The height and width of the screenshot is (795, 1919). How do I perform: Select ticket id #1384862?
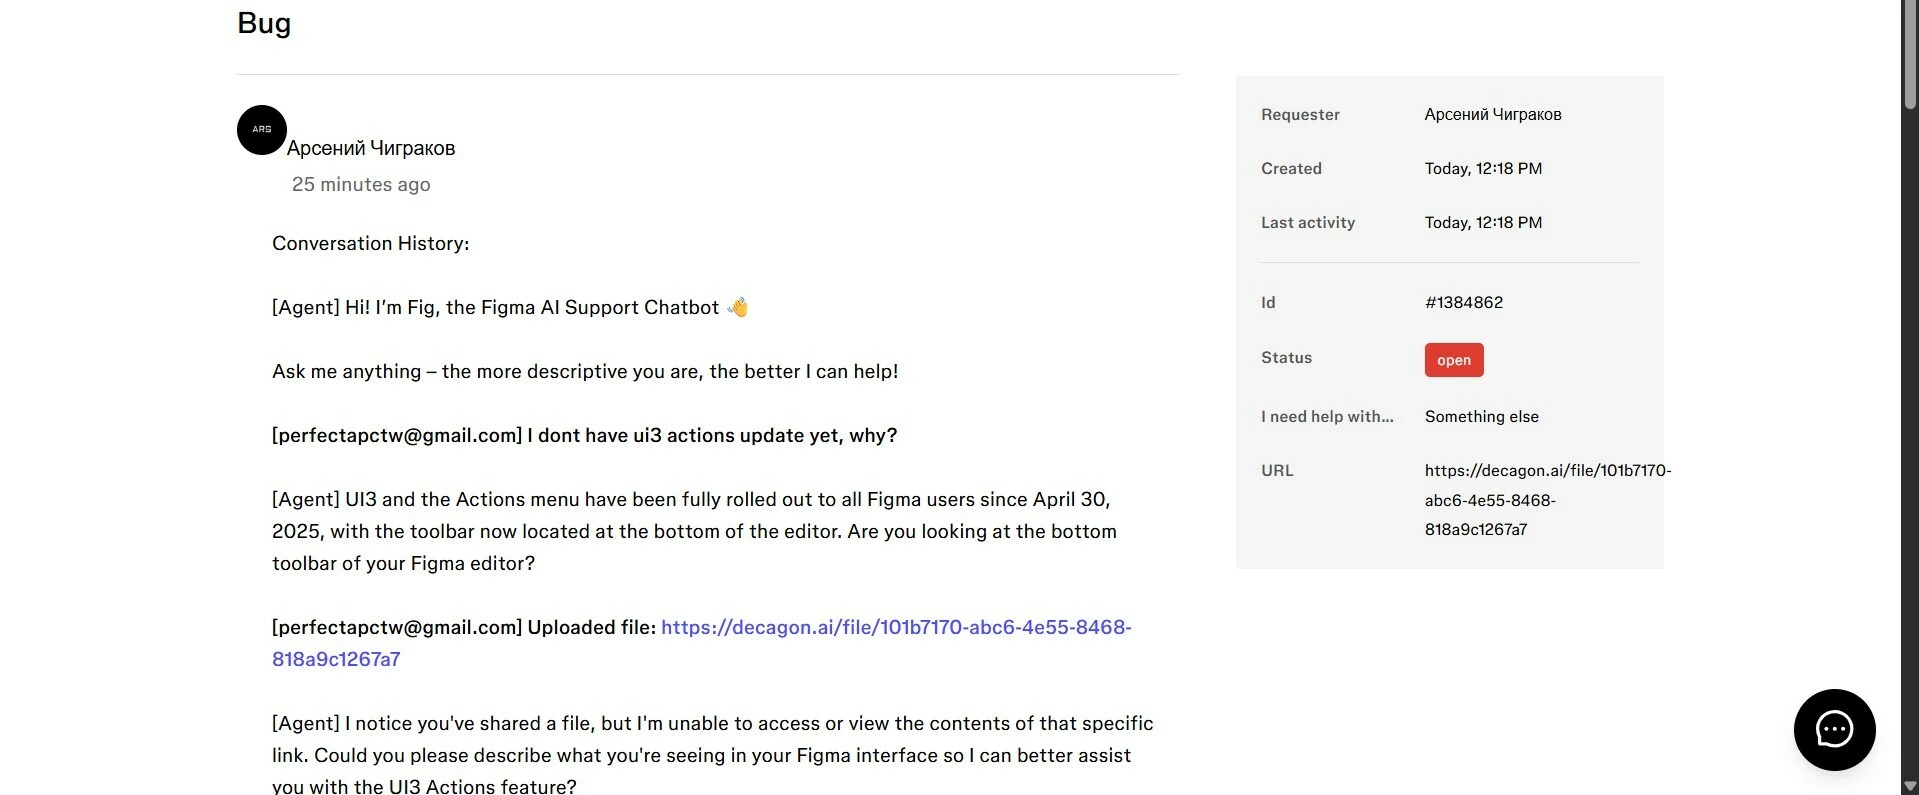coord(1464,302)
